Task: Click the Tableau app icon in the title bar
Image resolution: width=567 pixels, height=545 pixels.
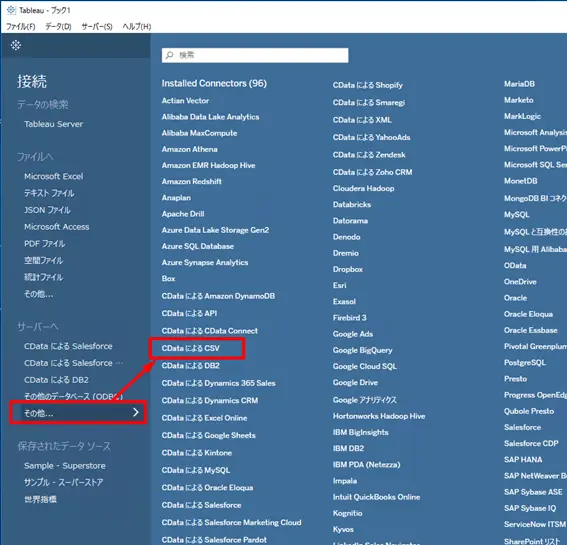Action: (x=11, y=10)
